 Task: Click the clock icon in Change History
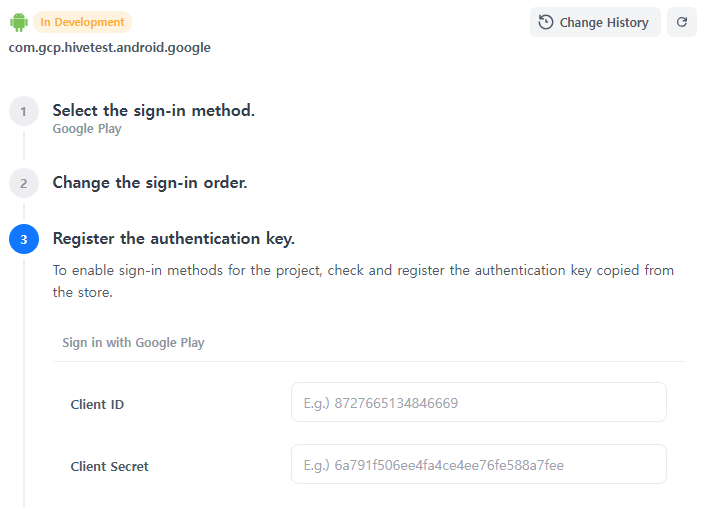546,22
